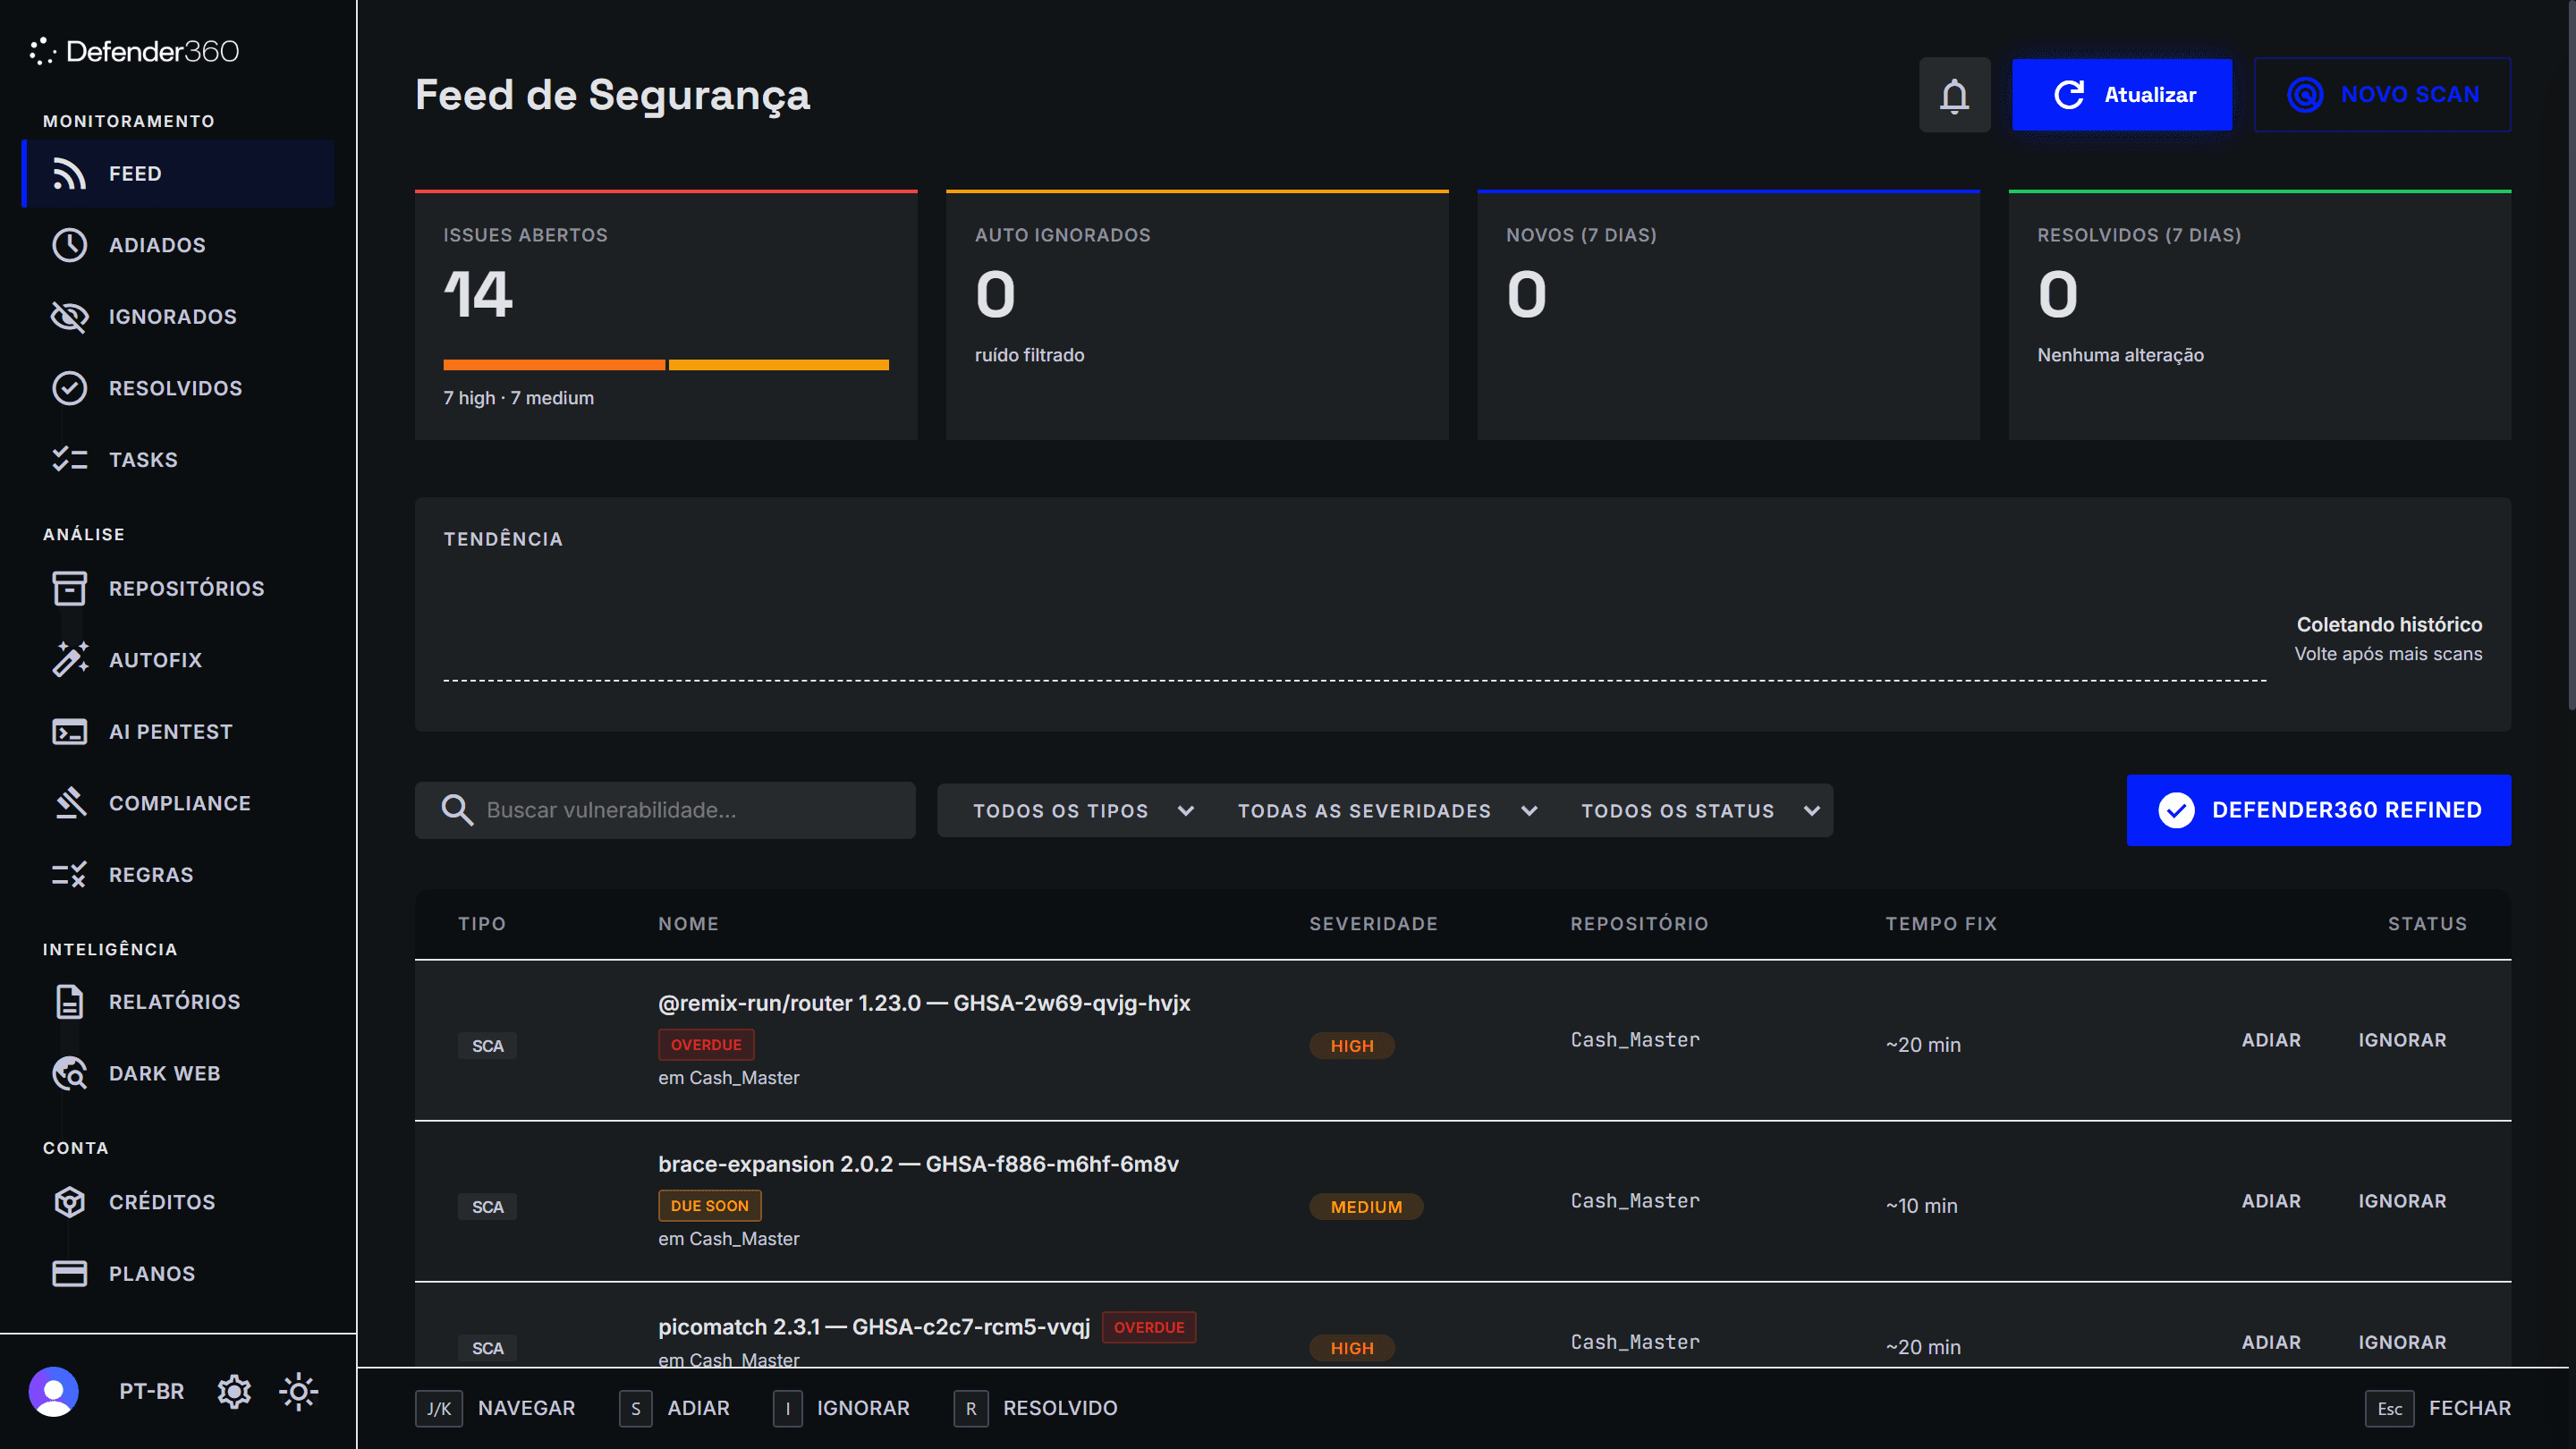Open Resolvidos checkmark circle icon
The height and width of the screenshot is (1449, 2576).
tap(69, 388)
